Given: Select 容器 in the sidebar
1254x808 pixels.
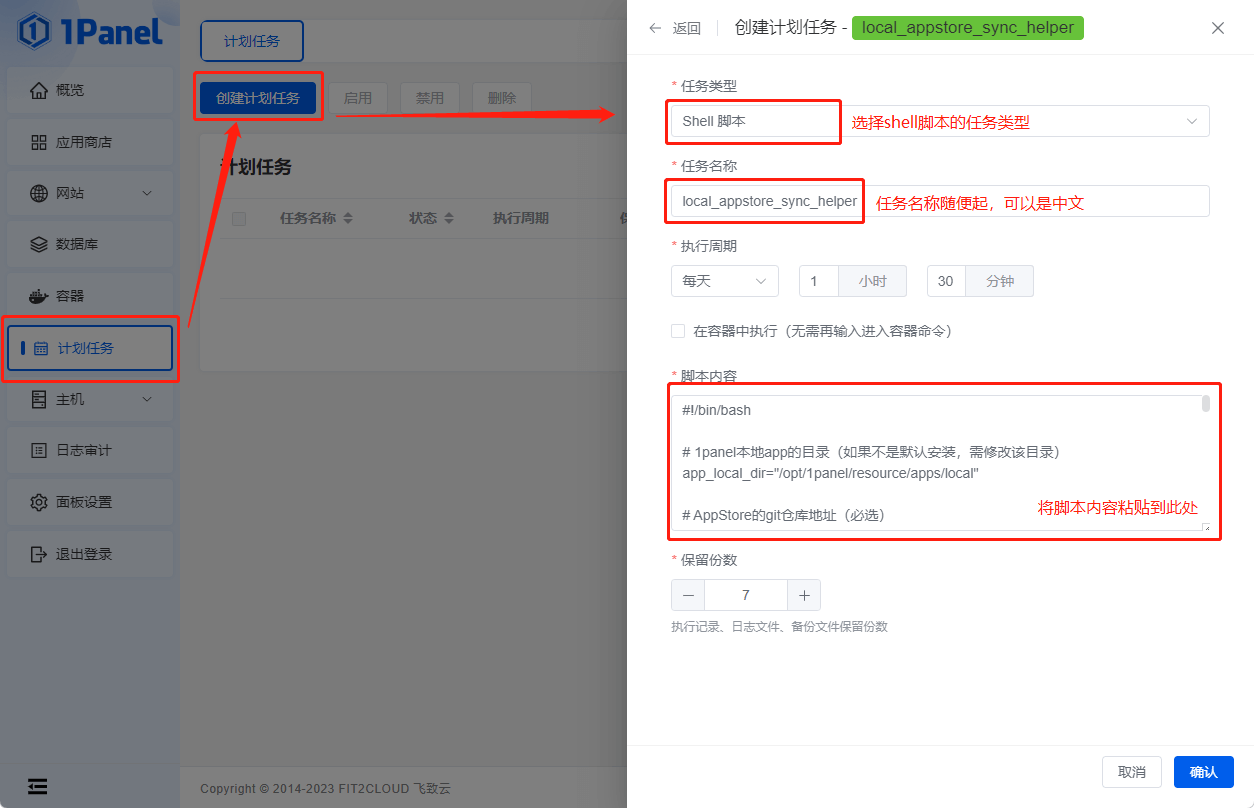Looking at the screenshot, I should [x=90, y=296].
